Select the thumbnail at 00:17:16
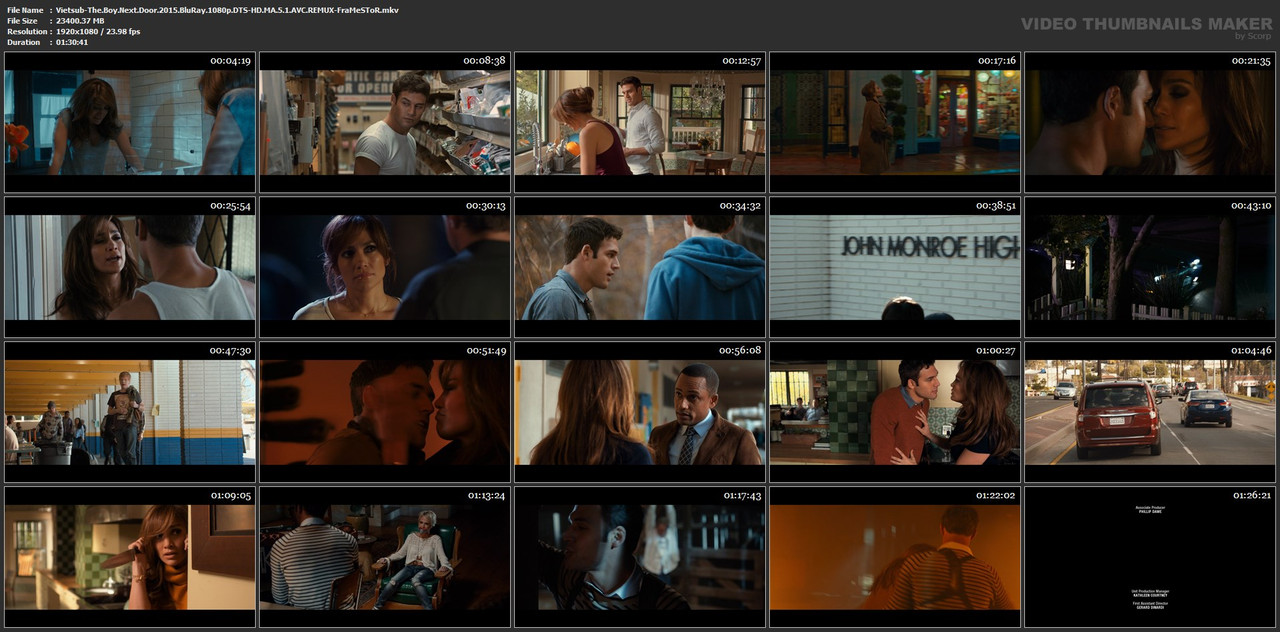Screen dimensions: 1280x632 pos(895,123)
